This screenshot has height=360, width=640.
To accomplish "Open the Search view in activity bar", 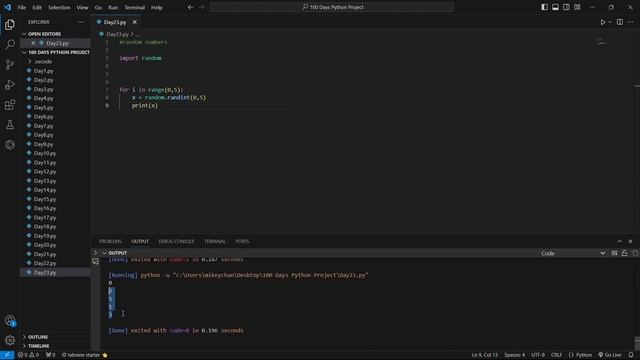I will [10, 44].
